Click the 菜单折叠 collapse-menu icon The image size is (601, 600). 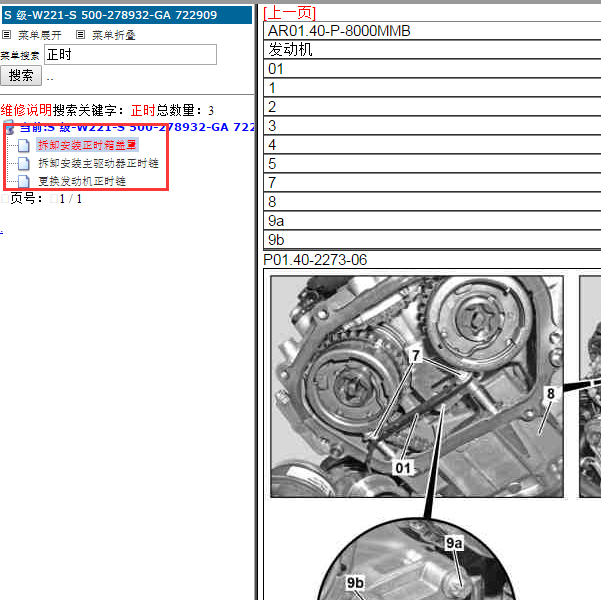(x=80, y=35)
